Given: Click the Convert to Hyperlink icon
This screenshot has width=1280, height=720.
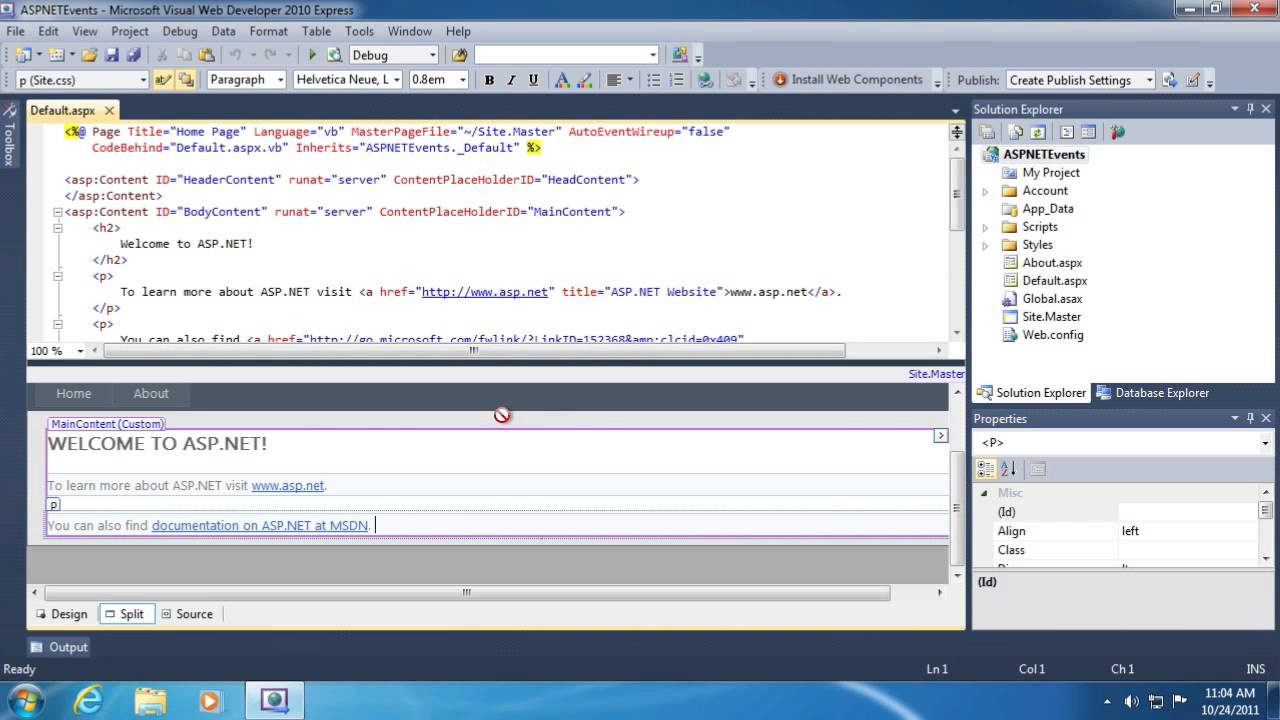Looking at the screenshot, I should (x=705, y=80).
